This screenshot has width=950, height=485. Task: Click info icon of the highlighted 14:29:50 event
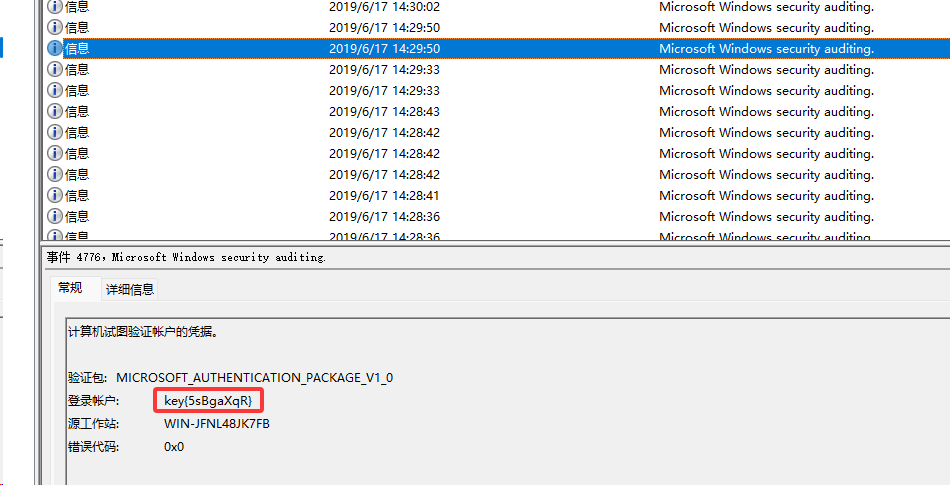click(55, 48)
